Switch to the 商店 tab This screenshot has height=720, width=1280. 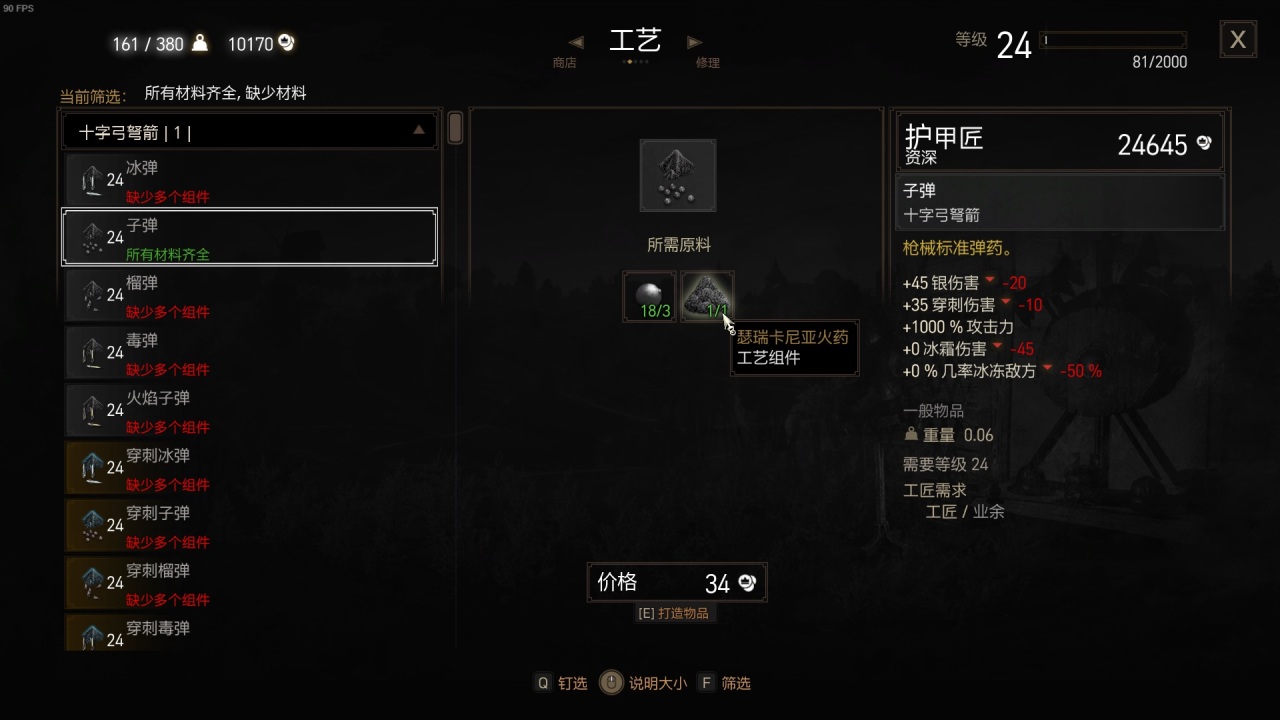click(x=564, y=63)
